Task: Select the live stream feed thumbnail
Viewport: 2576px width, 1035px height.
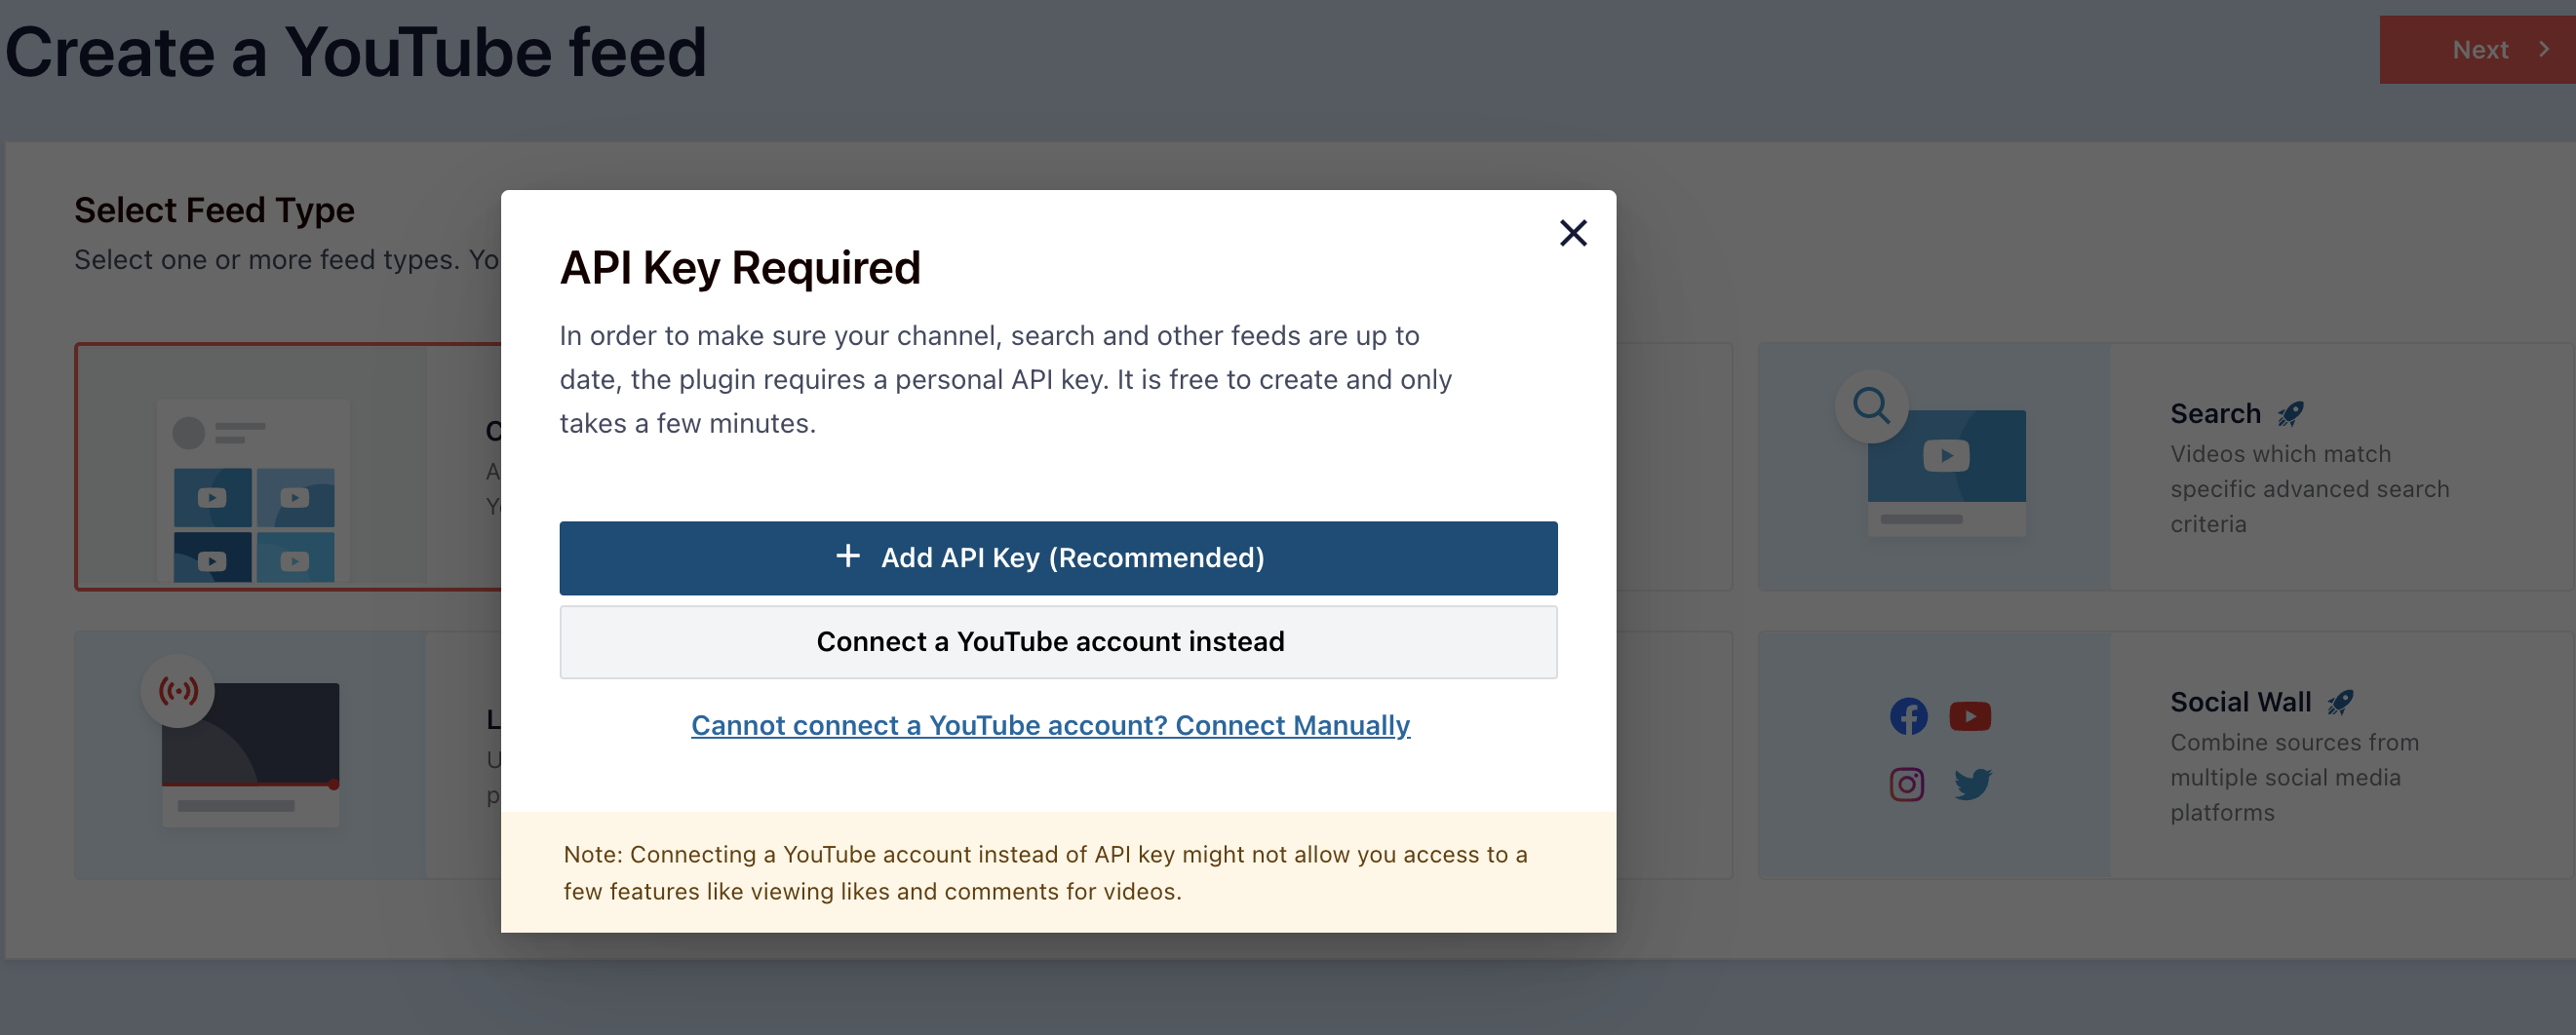Action: pos(250,754)
